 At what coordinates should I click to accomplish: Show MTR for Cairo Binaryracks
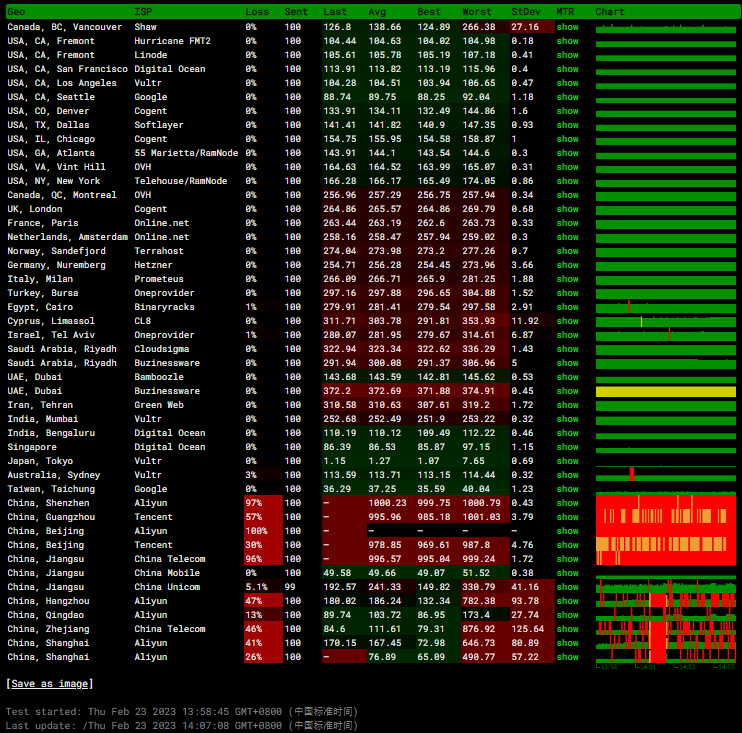click(x=567, y=307)
